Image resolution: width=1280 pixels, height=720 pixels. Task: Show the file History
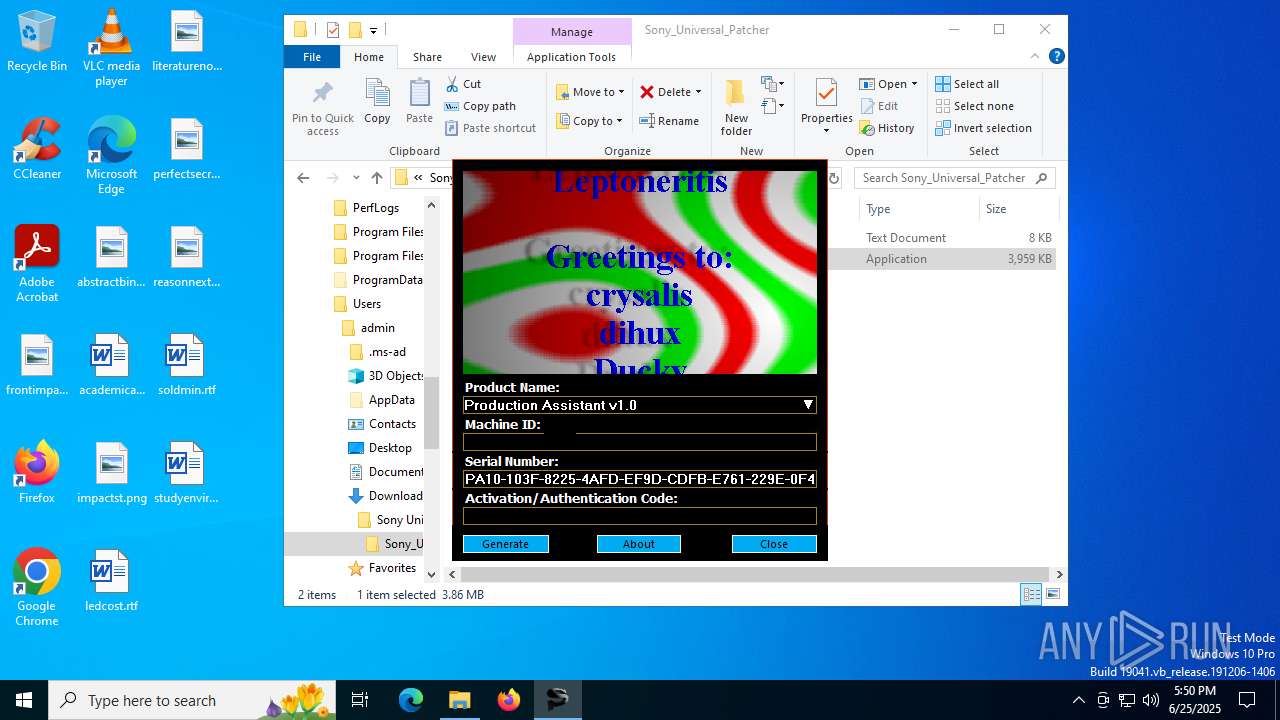(887, 128)
